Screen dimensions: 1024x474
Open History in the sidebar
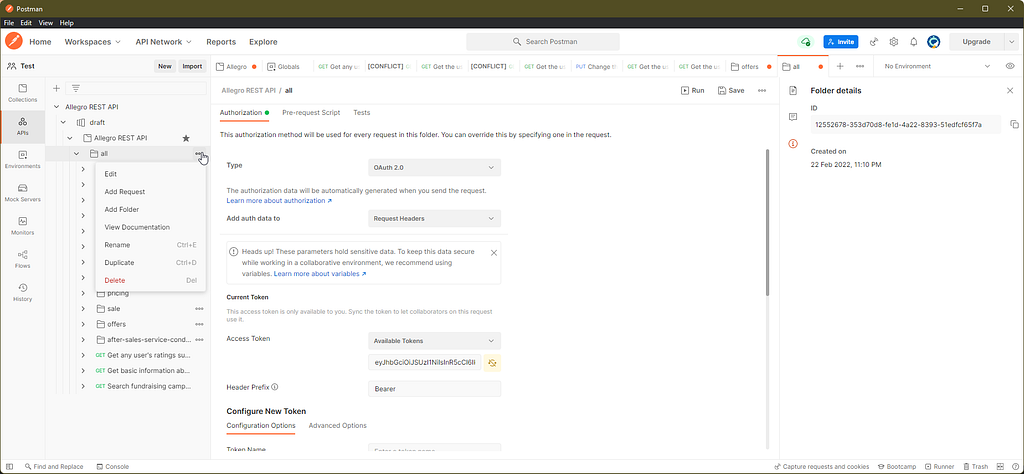coord(23,293)
